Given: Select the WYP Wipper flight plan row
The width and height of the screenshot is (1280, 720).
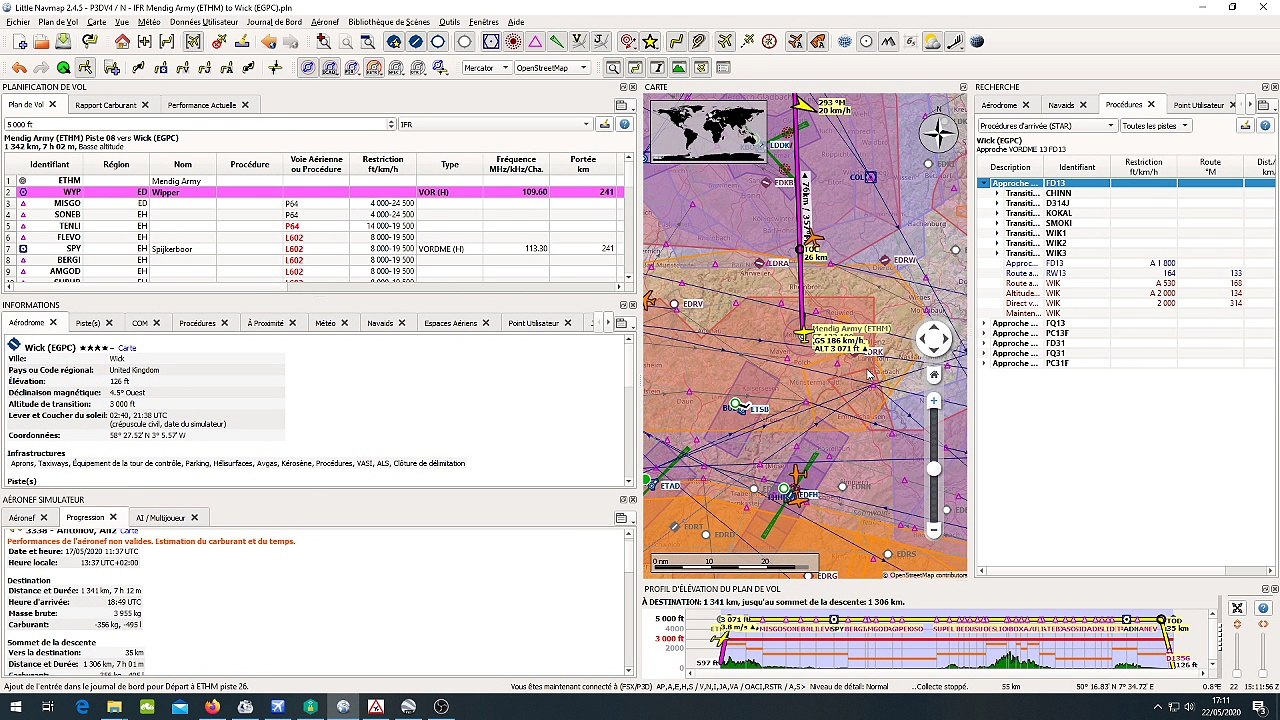Looking at the screenshot, I should click(x=165, y=192).
